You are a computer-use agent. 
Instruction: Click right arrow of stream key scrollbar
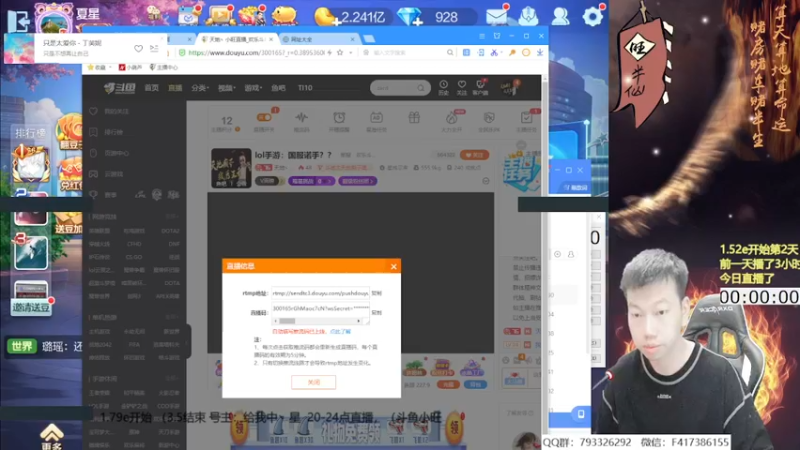(x=359, y=321)
